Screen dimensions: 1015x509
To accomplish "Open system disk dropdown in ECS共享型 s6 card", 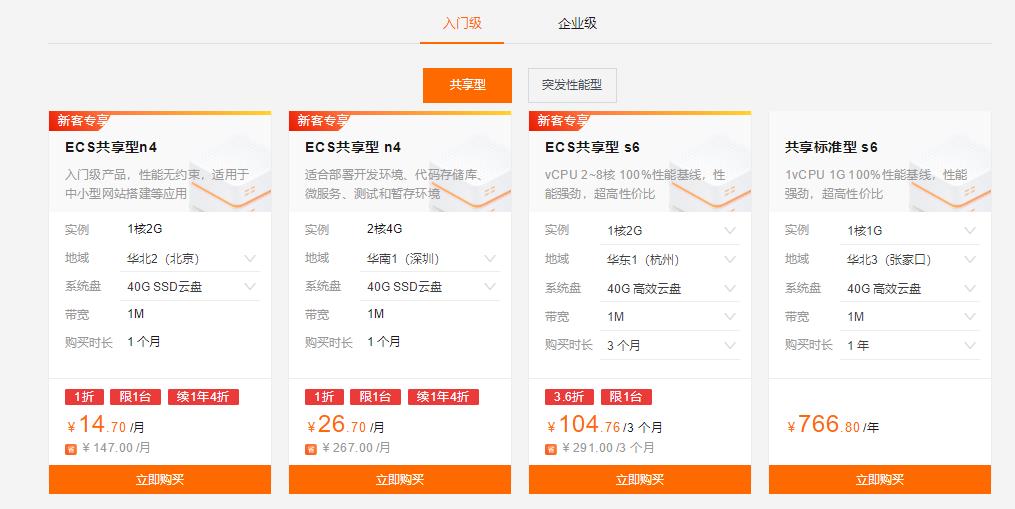I will [670, 288].
